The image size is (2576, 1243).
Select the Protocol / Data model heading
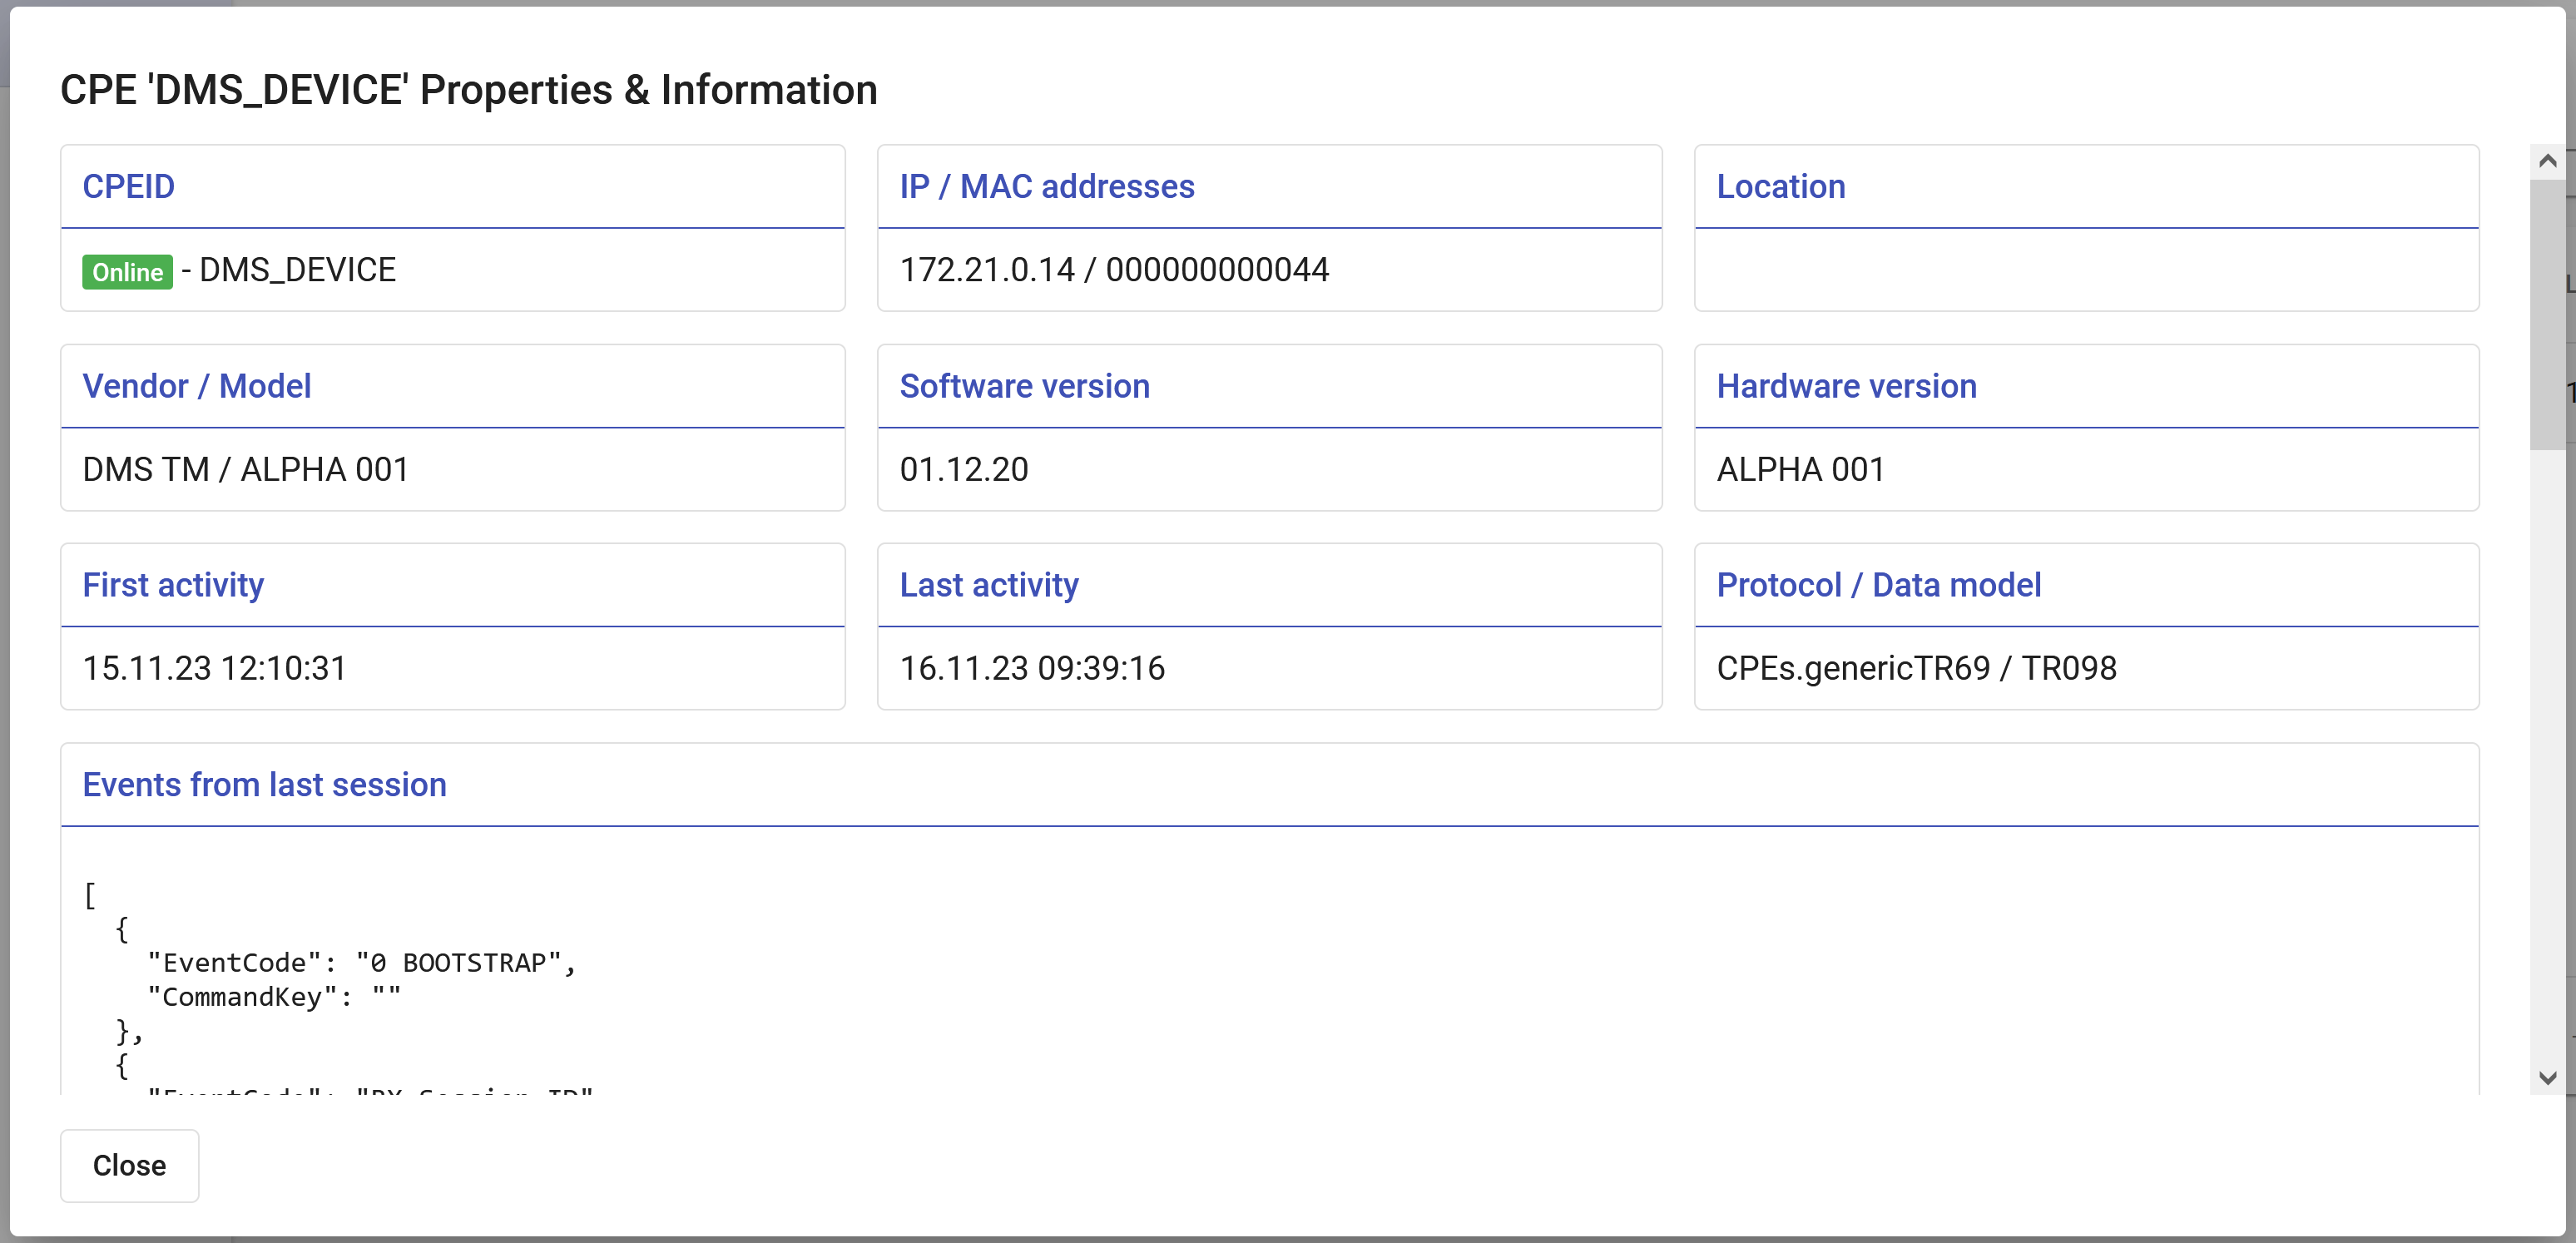tap(1878, 585)
